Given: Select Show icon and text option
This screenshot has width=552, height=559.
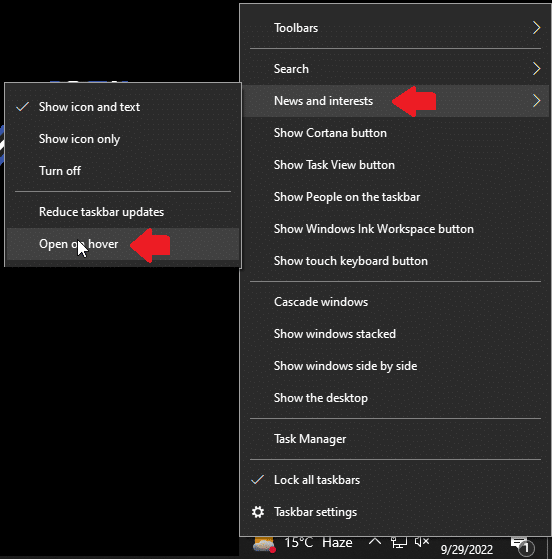Looking at the screenshot, I should [123, 107].
